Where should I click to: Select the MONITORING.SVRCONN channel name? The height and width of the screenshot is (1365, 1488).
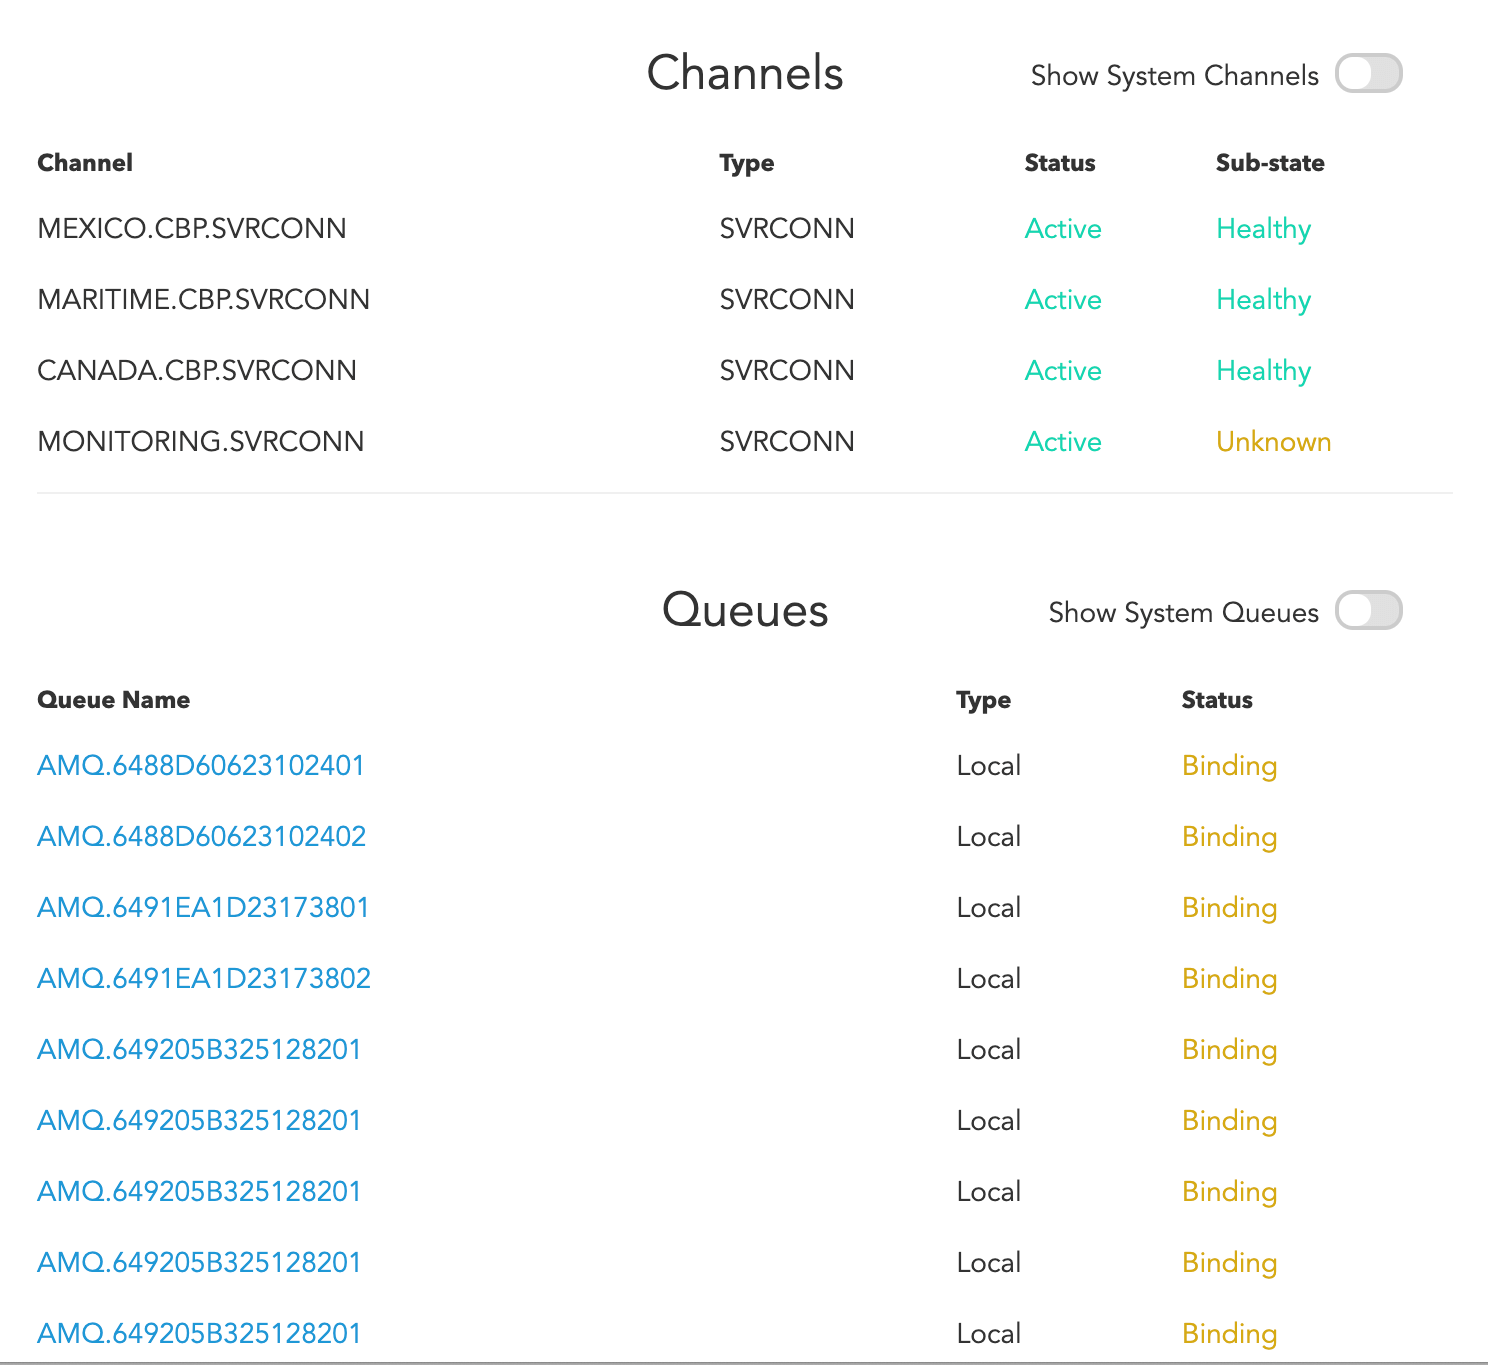201,442
